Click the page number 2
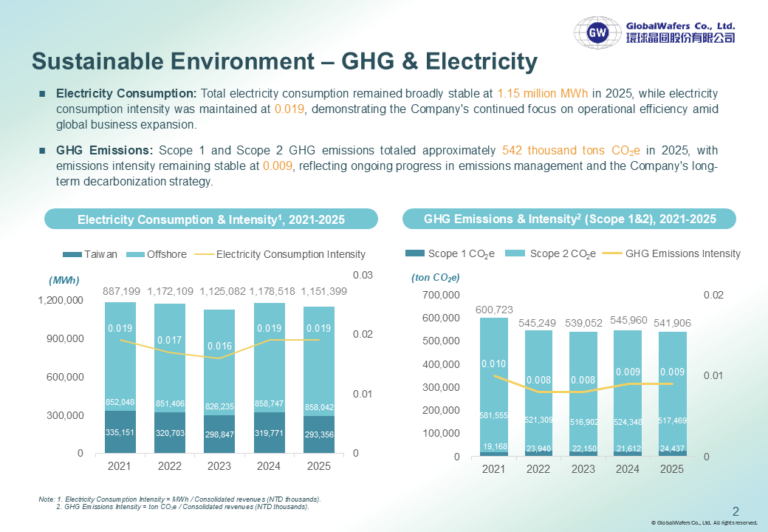 click(x=736, y=512)
